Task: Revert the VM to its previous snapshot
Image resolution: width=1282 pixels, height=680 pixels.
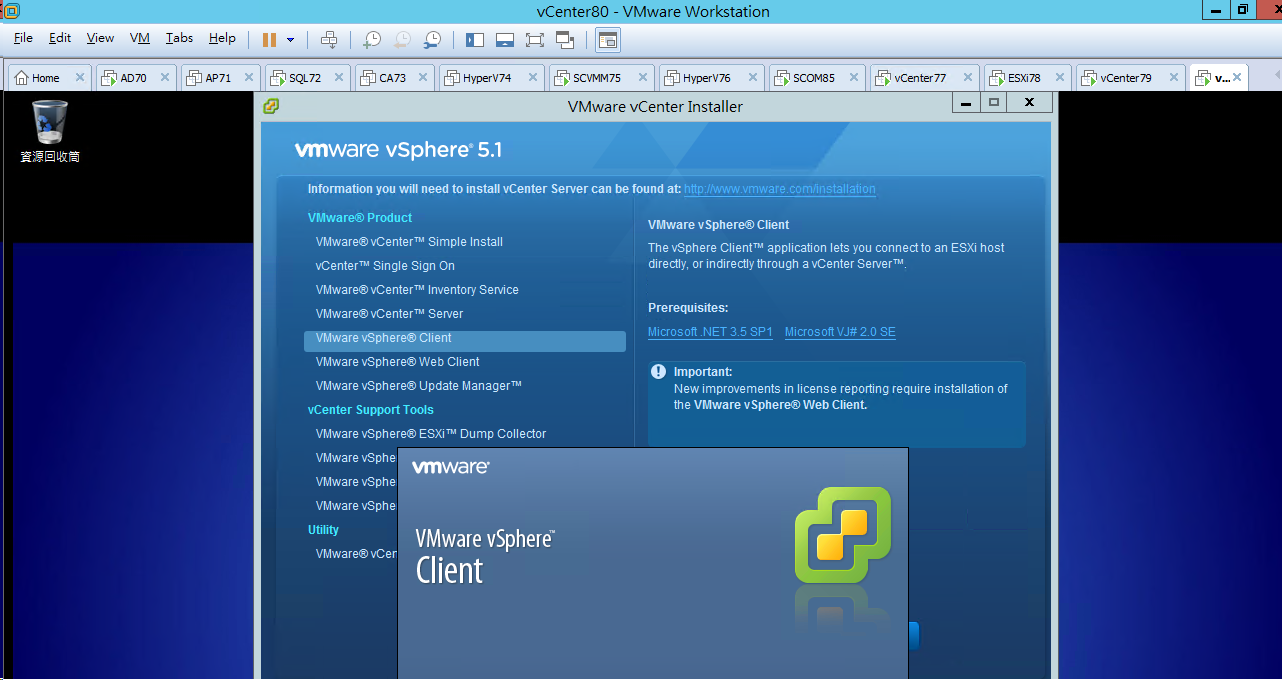Action: (402, 39)
